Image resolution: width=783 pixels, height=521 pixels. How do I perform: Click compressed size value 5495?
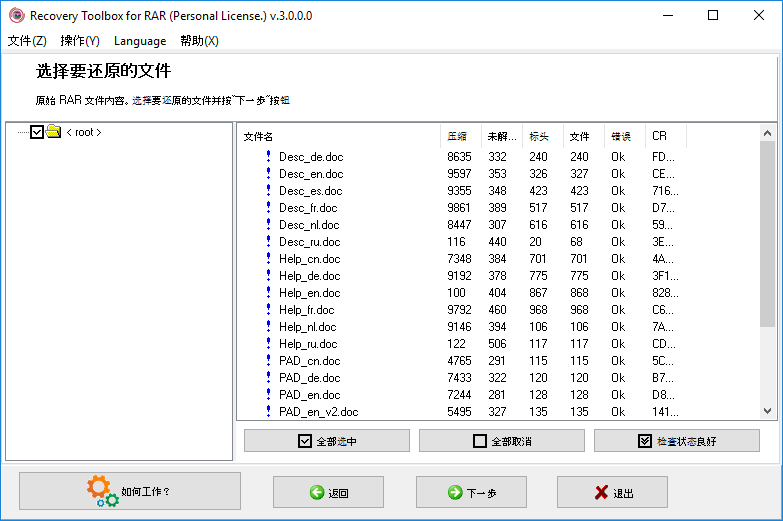coord(459,412)
